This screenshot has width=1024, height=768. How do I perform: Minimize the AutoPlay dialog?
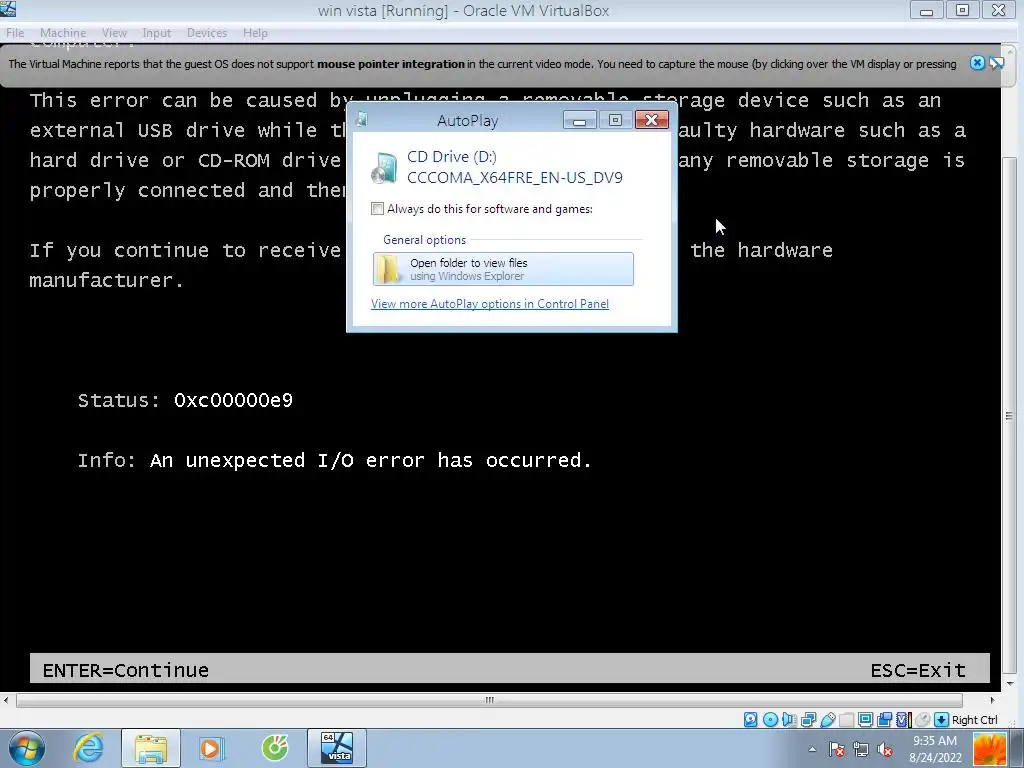pos(579,120)
